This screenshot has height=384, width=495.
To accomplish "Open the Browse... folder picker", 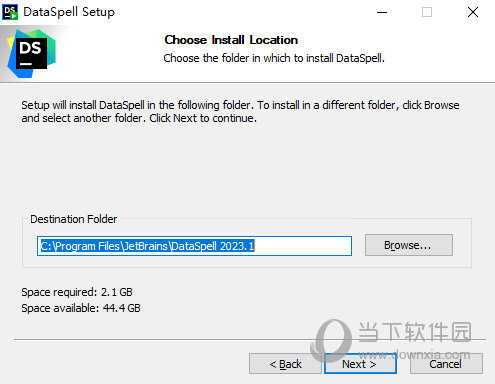I will [x=409, y=245].
